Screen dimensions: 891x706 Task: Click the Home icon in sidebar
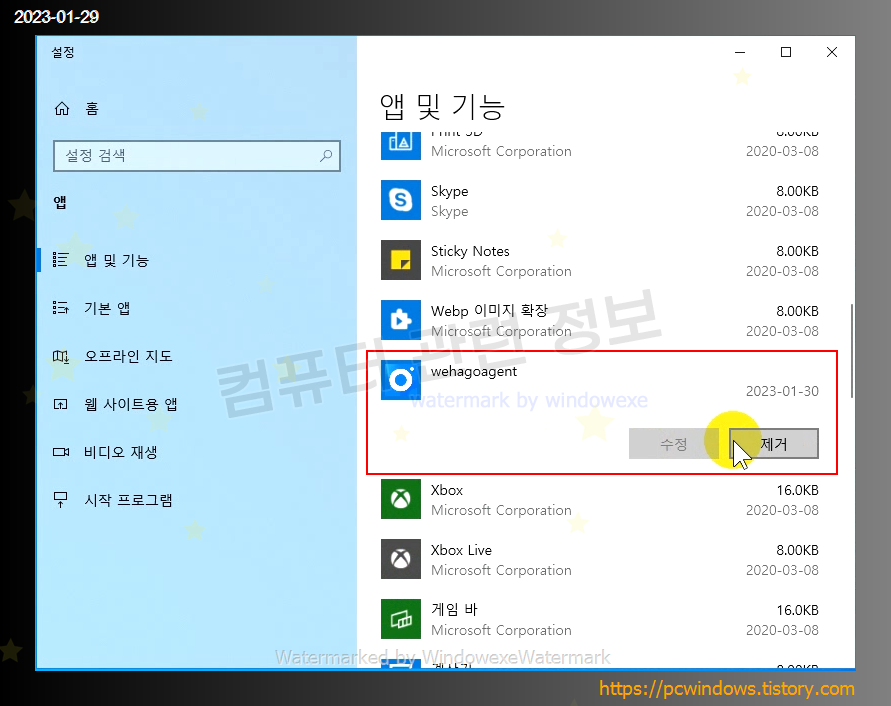(62, 108)
